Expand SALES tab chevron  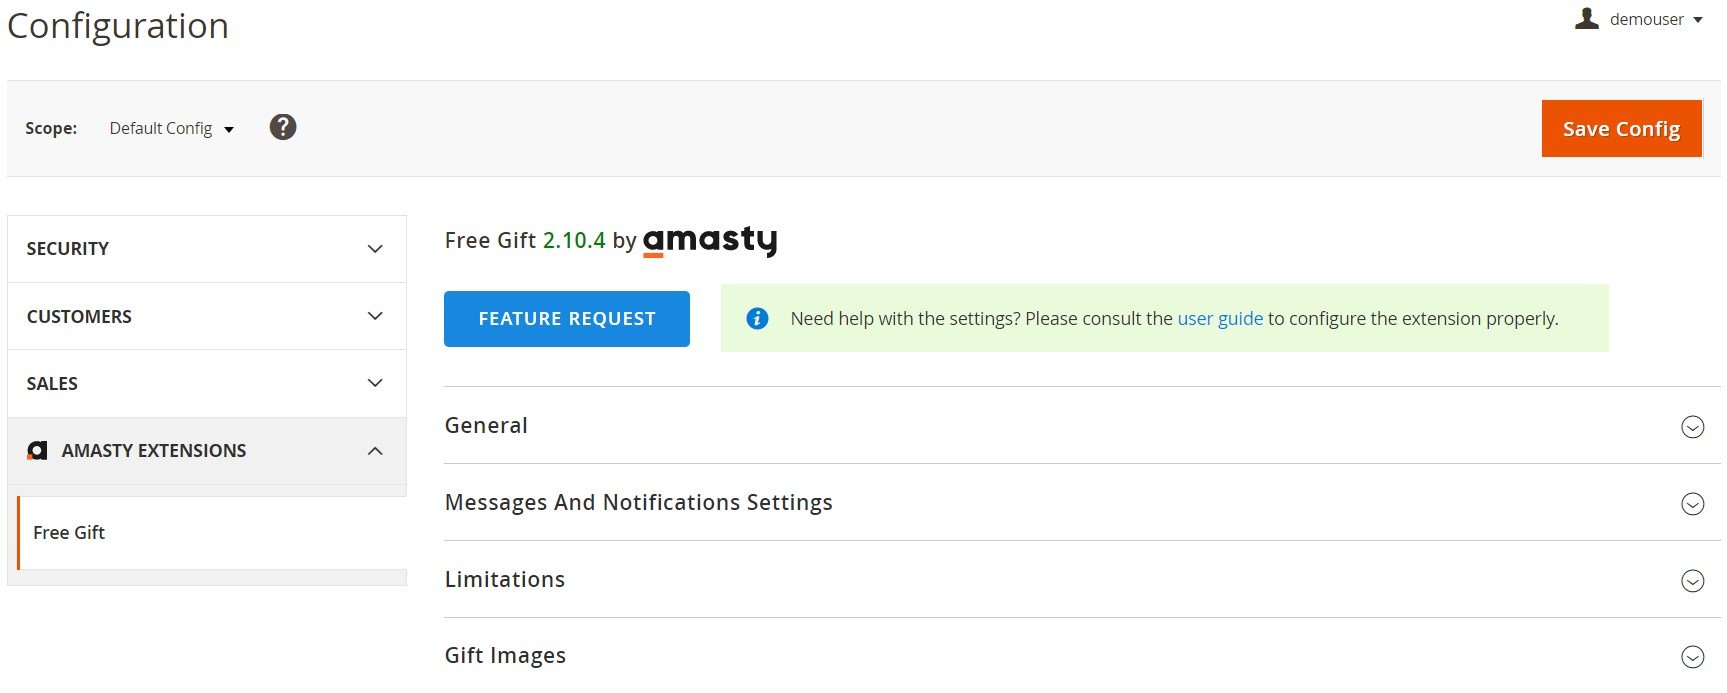pyautogui.click(x=375, y=383)
